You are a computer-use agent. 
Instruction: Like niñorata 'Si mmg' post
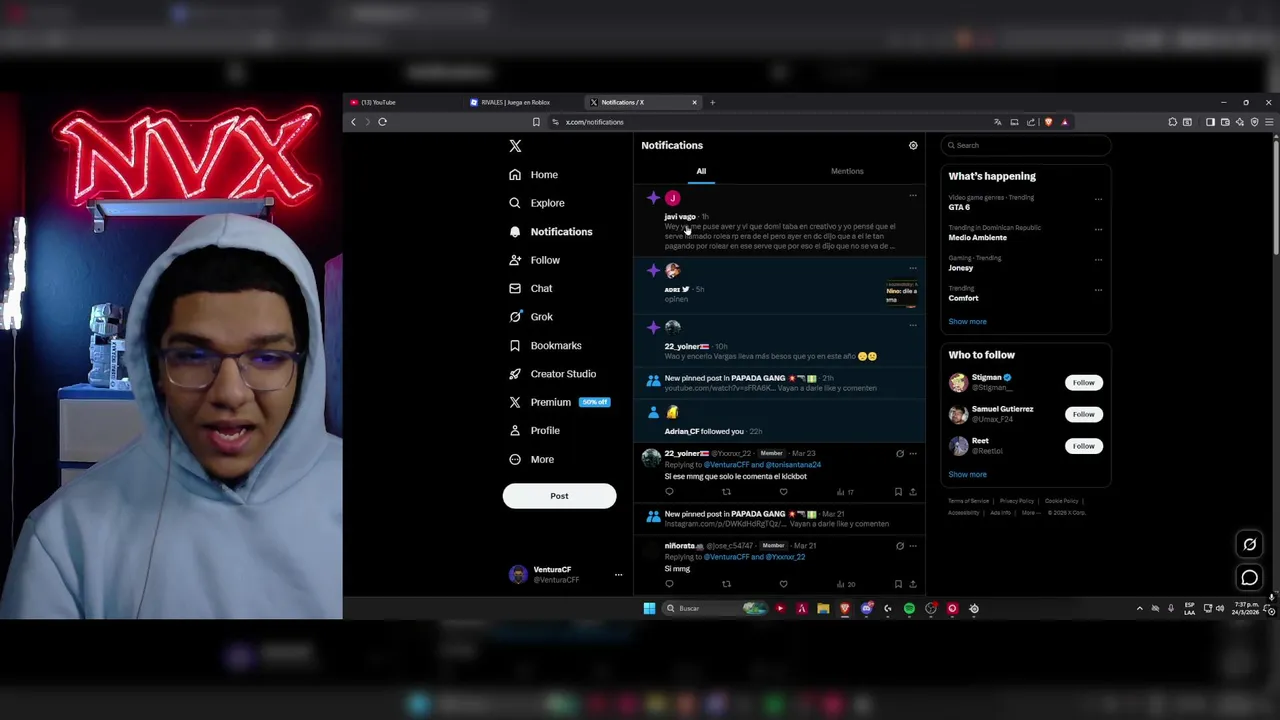[x=783, y=584]
